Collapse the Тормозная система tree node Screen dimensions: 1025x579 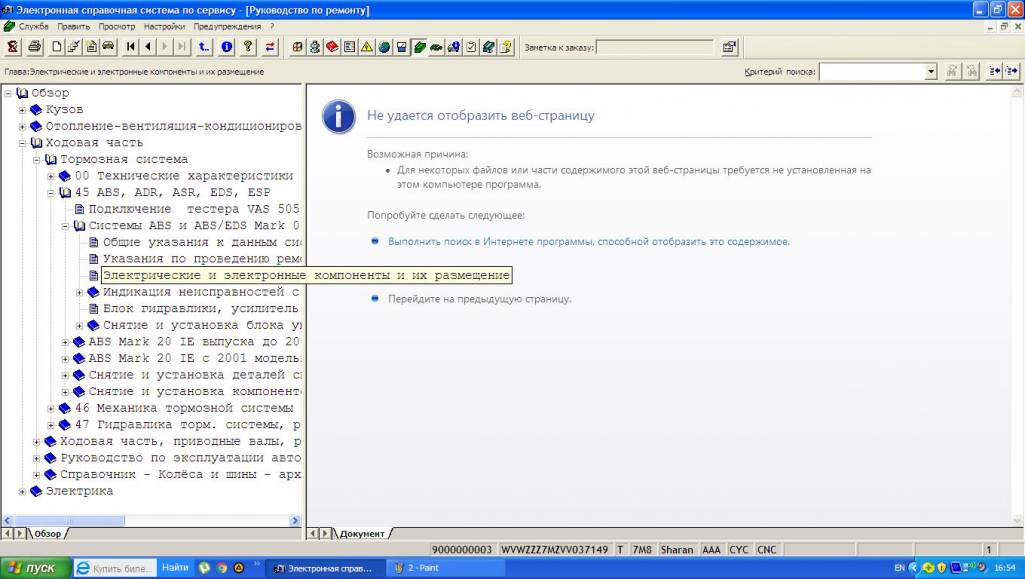[x=37, y=160]
